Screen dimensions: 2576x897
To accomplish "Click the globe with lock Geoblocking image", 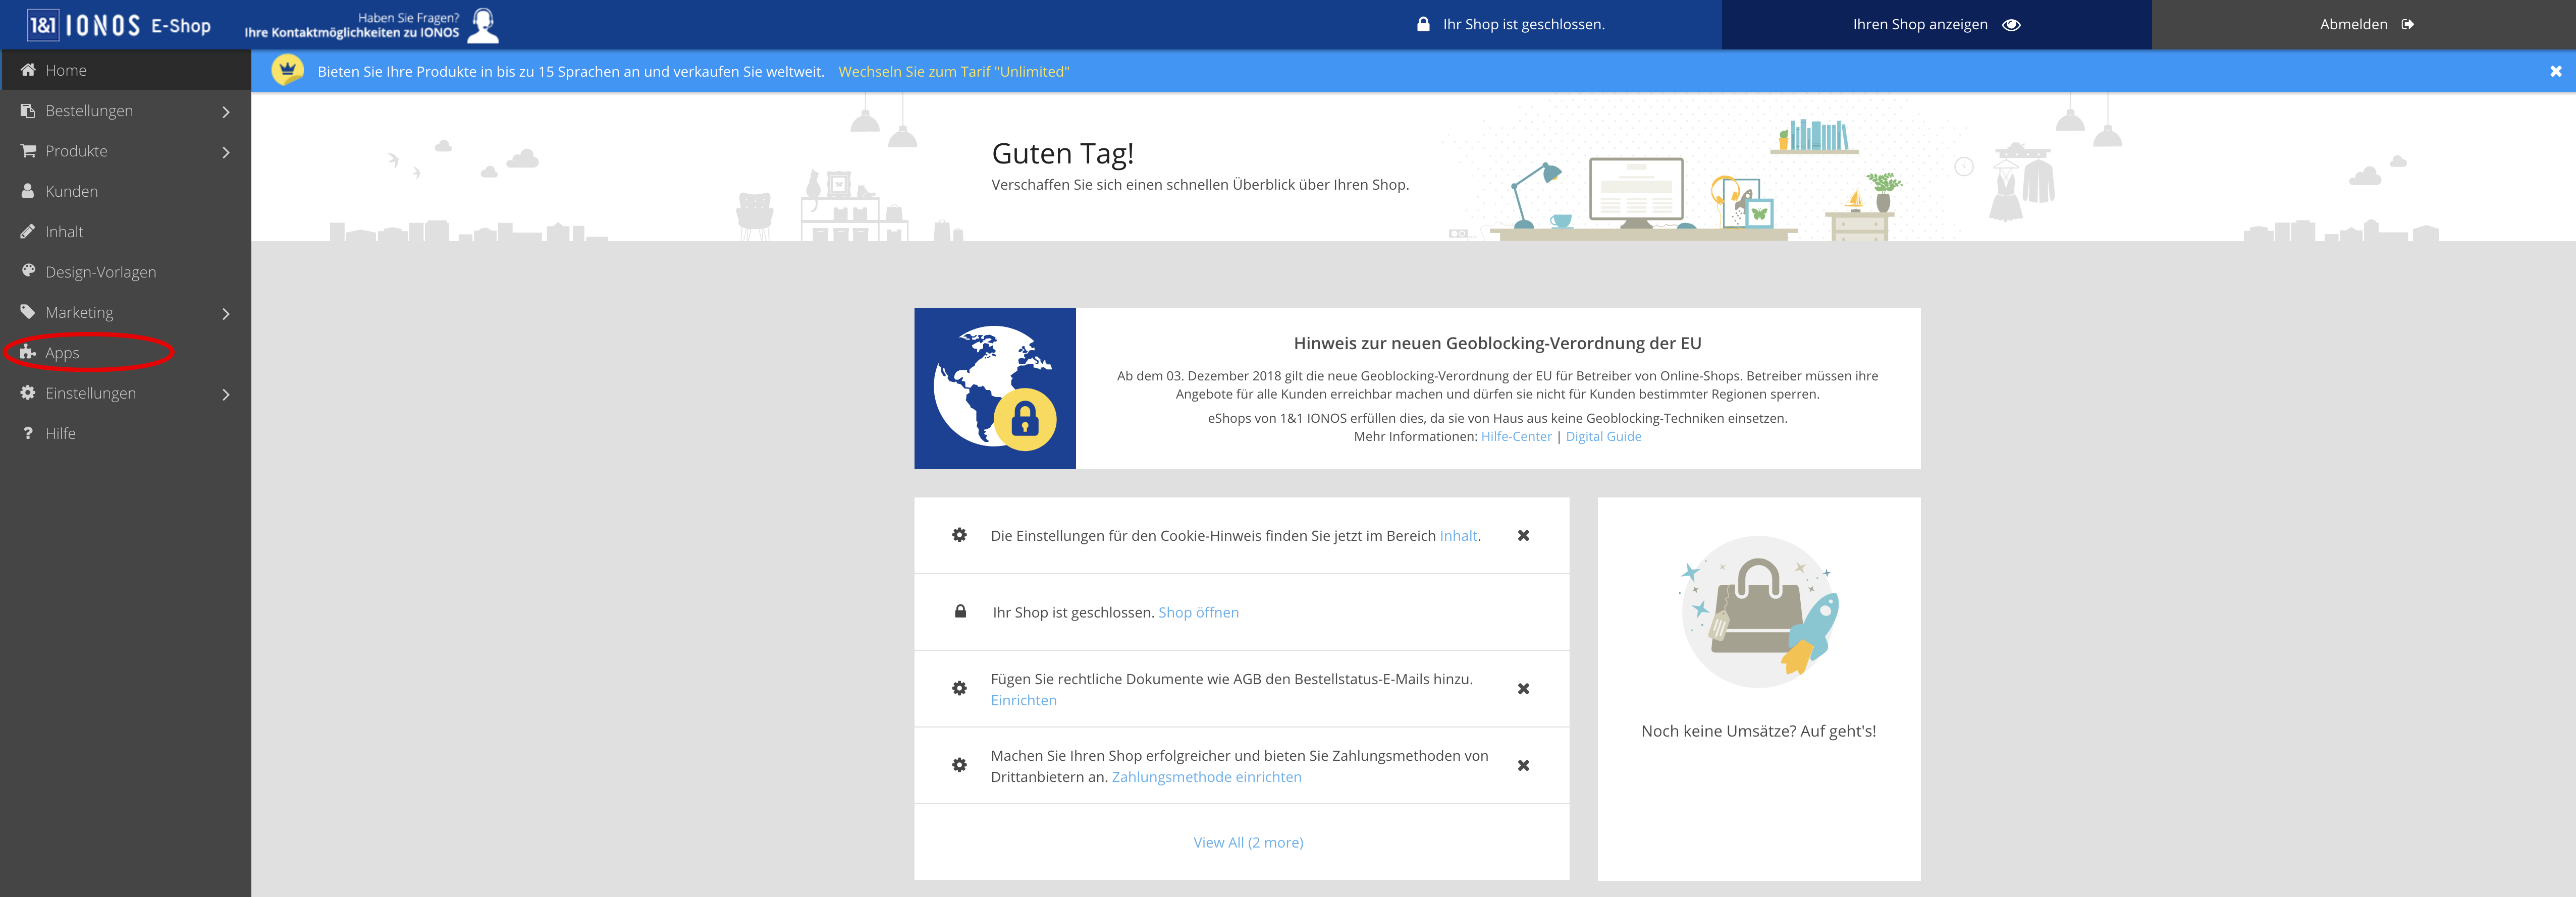I will pyautogui.click(x=995, y=388).
